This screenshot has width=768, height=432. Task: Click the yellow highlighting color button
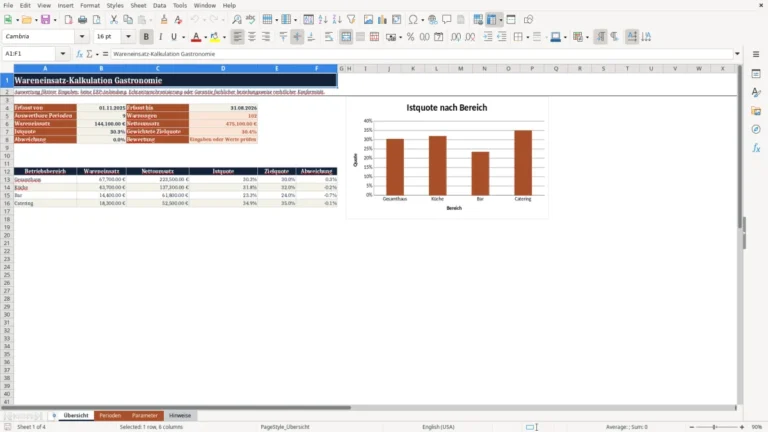(215, 37)
